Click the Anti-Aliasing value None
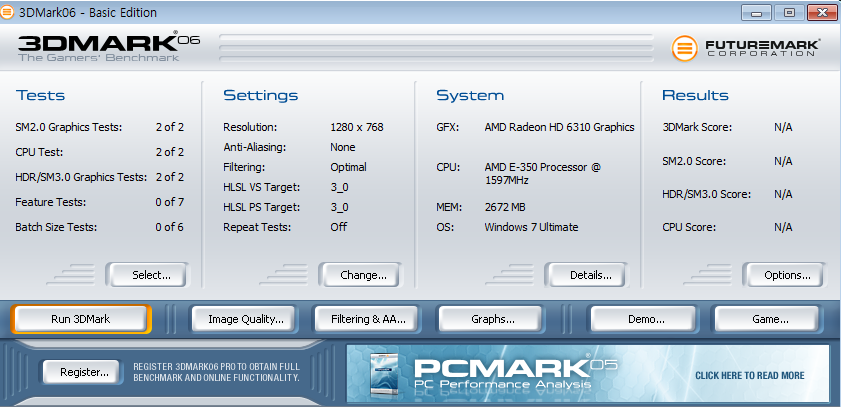The height and width of the screenshot is (407, 841). pos(343,147)
